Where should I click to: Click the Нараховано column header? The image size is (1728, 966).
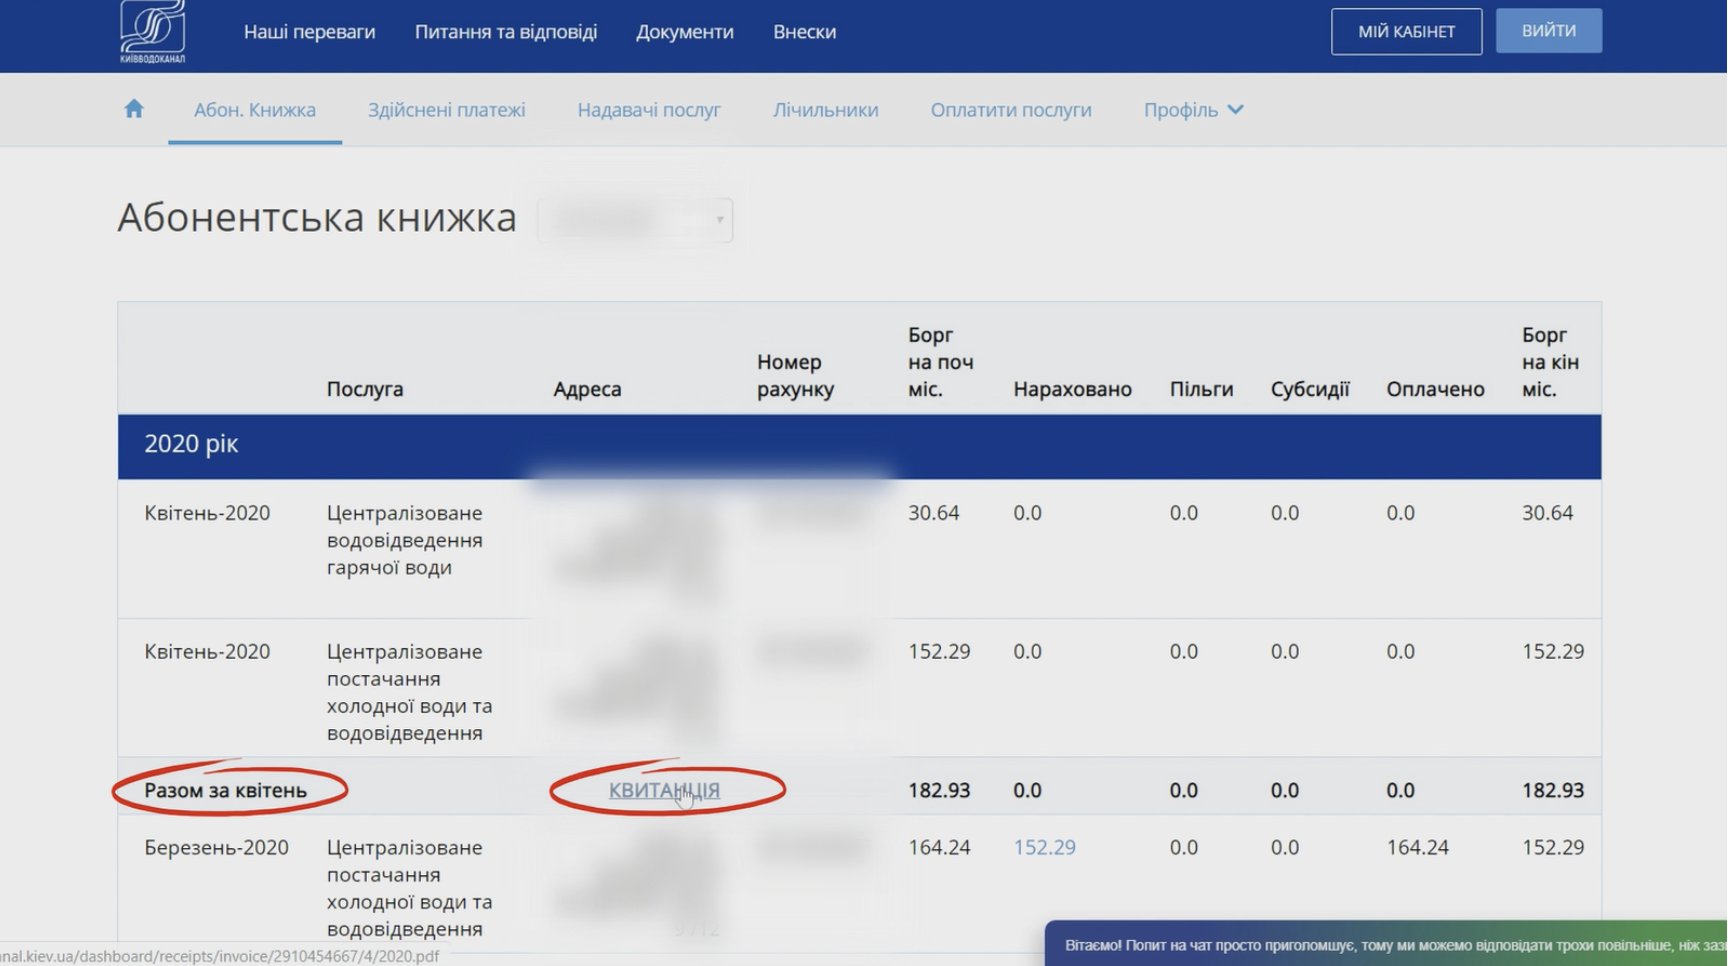point(1072,389)
